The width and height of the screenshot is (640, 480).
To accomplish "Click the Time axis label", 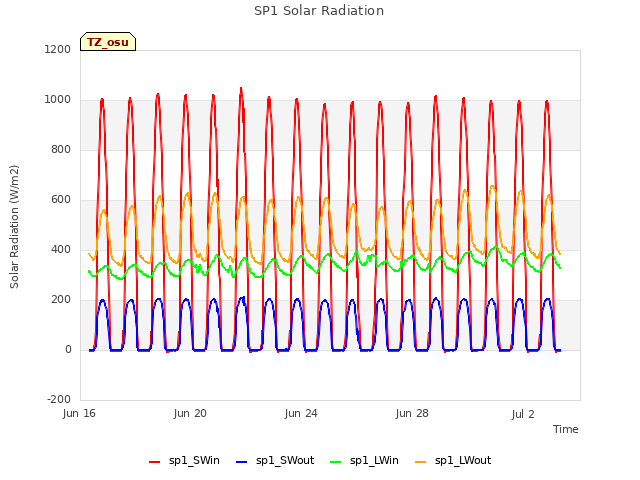I will tap(565, 429).
